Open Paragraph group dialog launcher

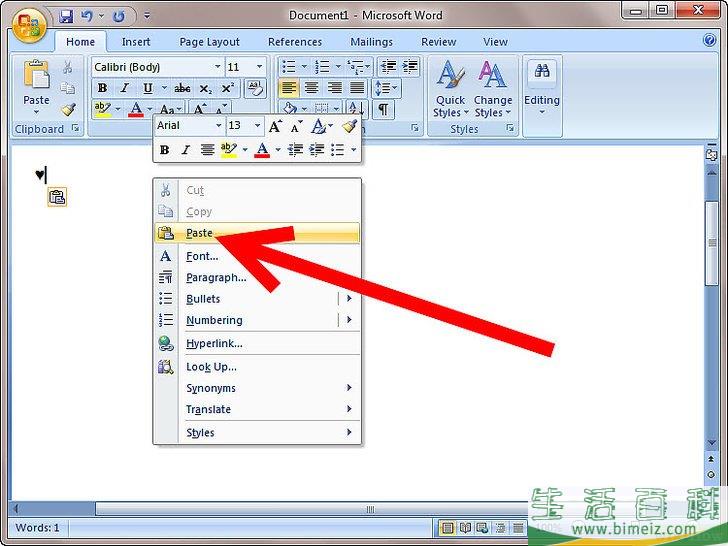pyautogui.click(x=415, y=128)
